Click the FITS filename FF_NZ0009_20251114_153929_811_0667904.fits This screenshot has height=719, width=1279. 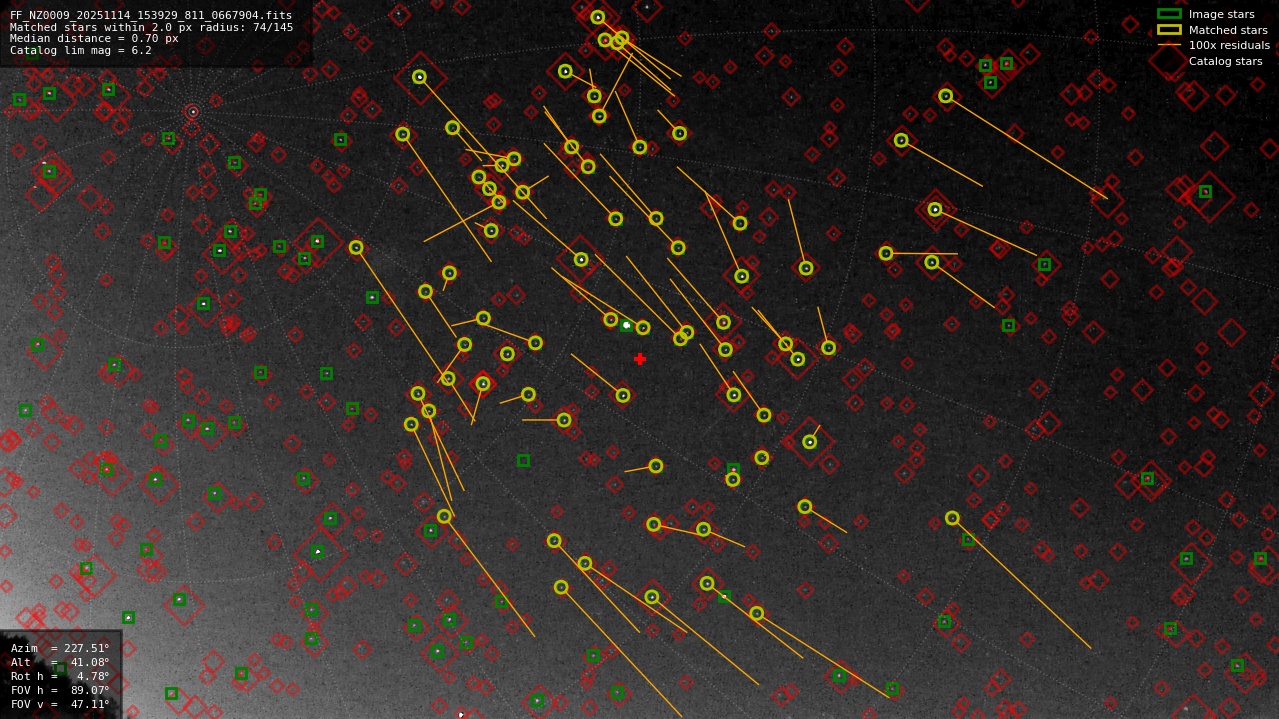151,15
